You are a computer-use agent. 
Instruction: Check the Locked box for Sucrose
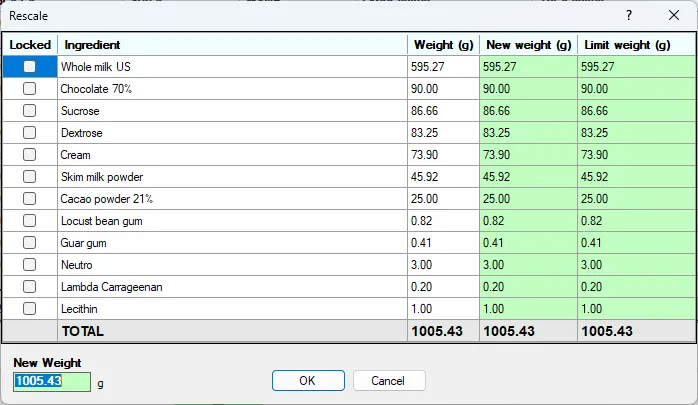click(x=29, y=110)
